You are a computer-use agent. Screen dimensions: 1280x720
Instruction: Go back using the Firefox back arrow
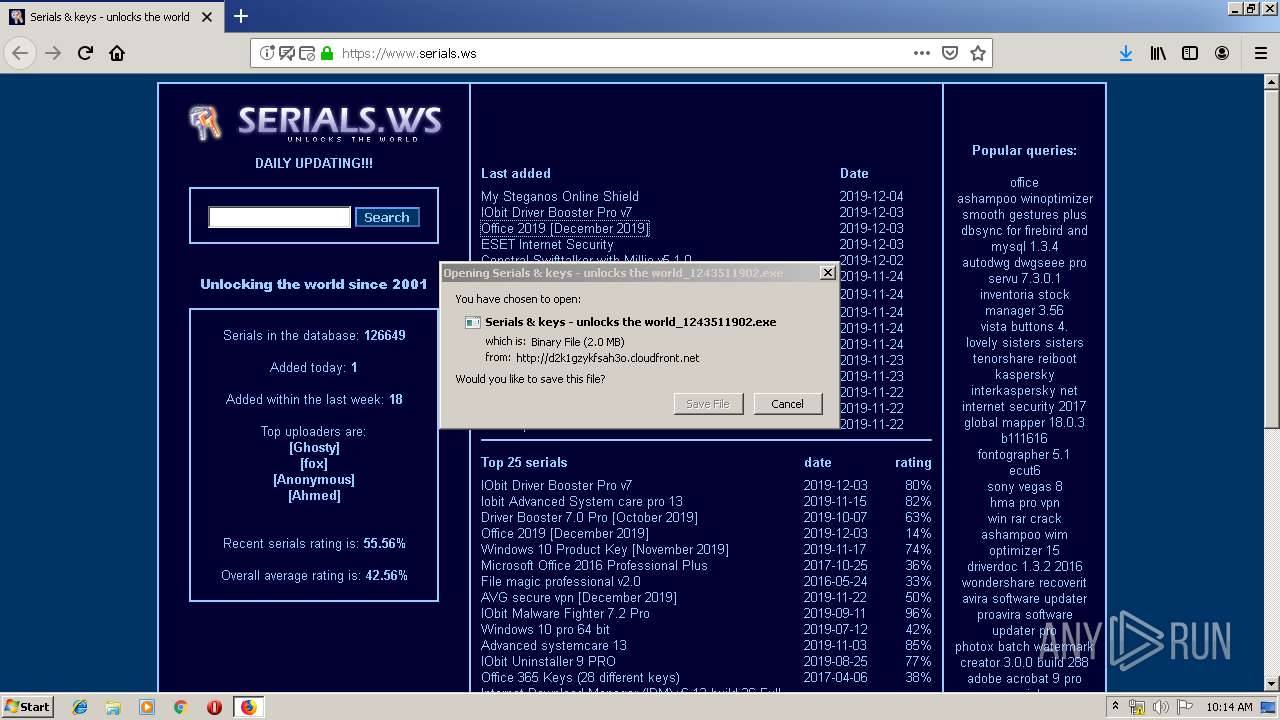tap(20, 53)
